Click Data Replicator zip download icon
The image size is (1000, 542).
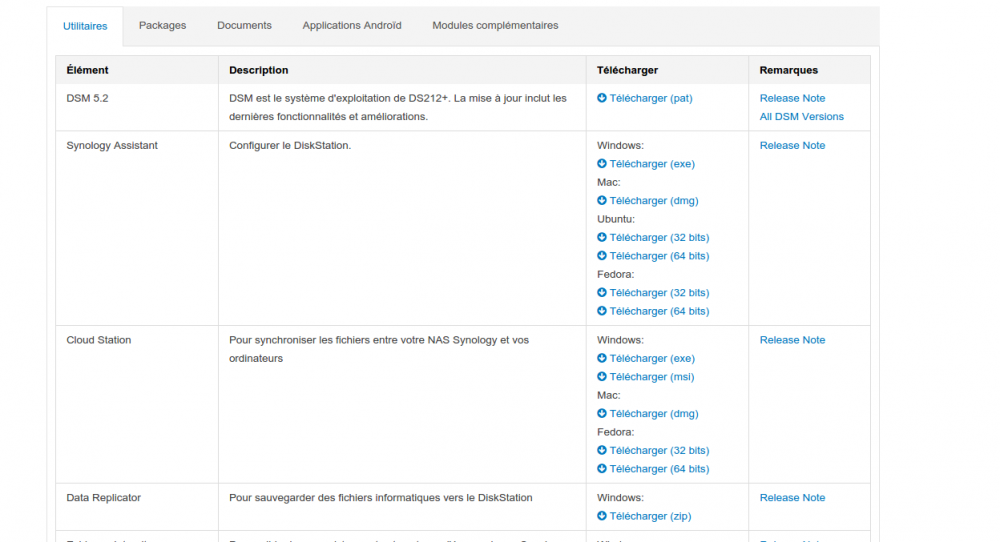pos(601,516)
